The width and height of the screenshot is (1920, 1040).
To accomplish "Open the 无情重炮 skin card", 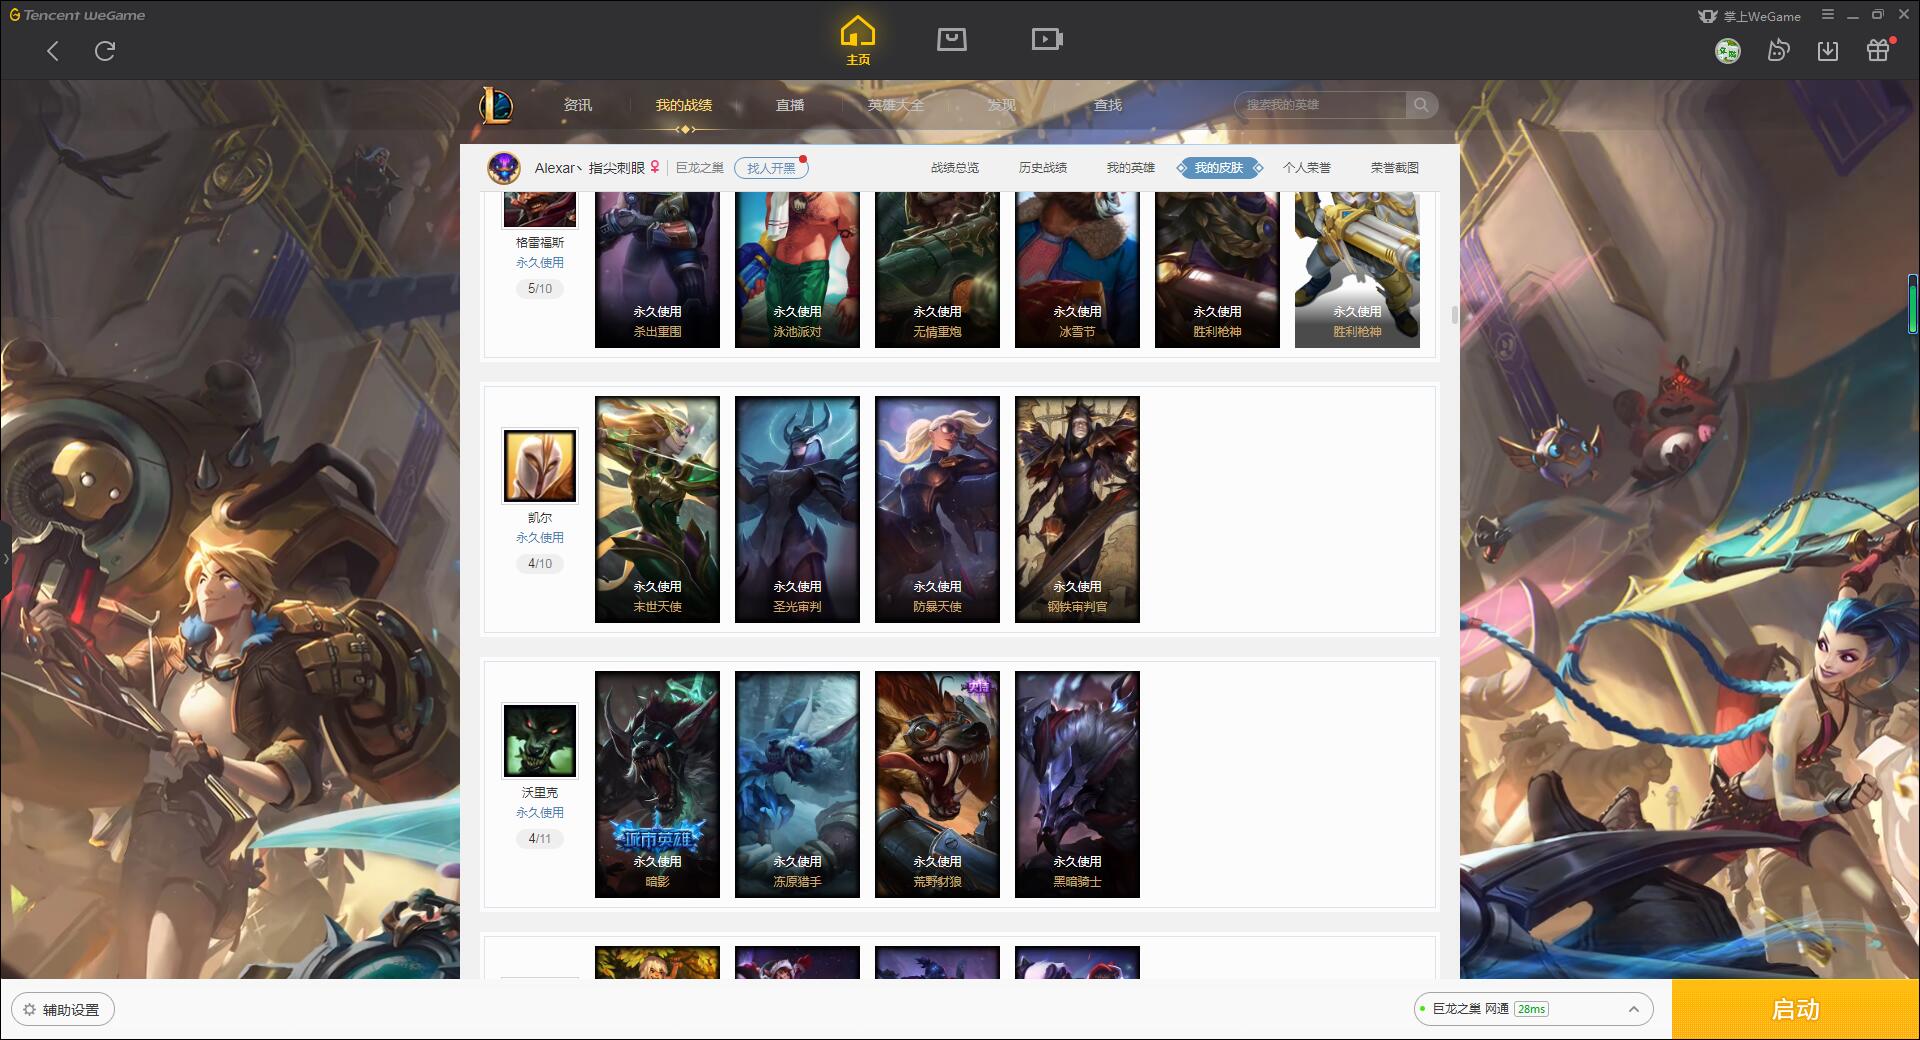I will click(x=937, y=270).
